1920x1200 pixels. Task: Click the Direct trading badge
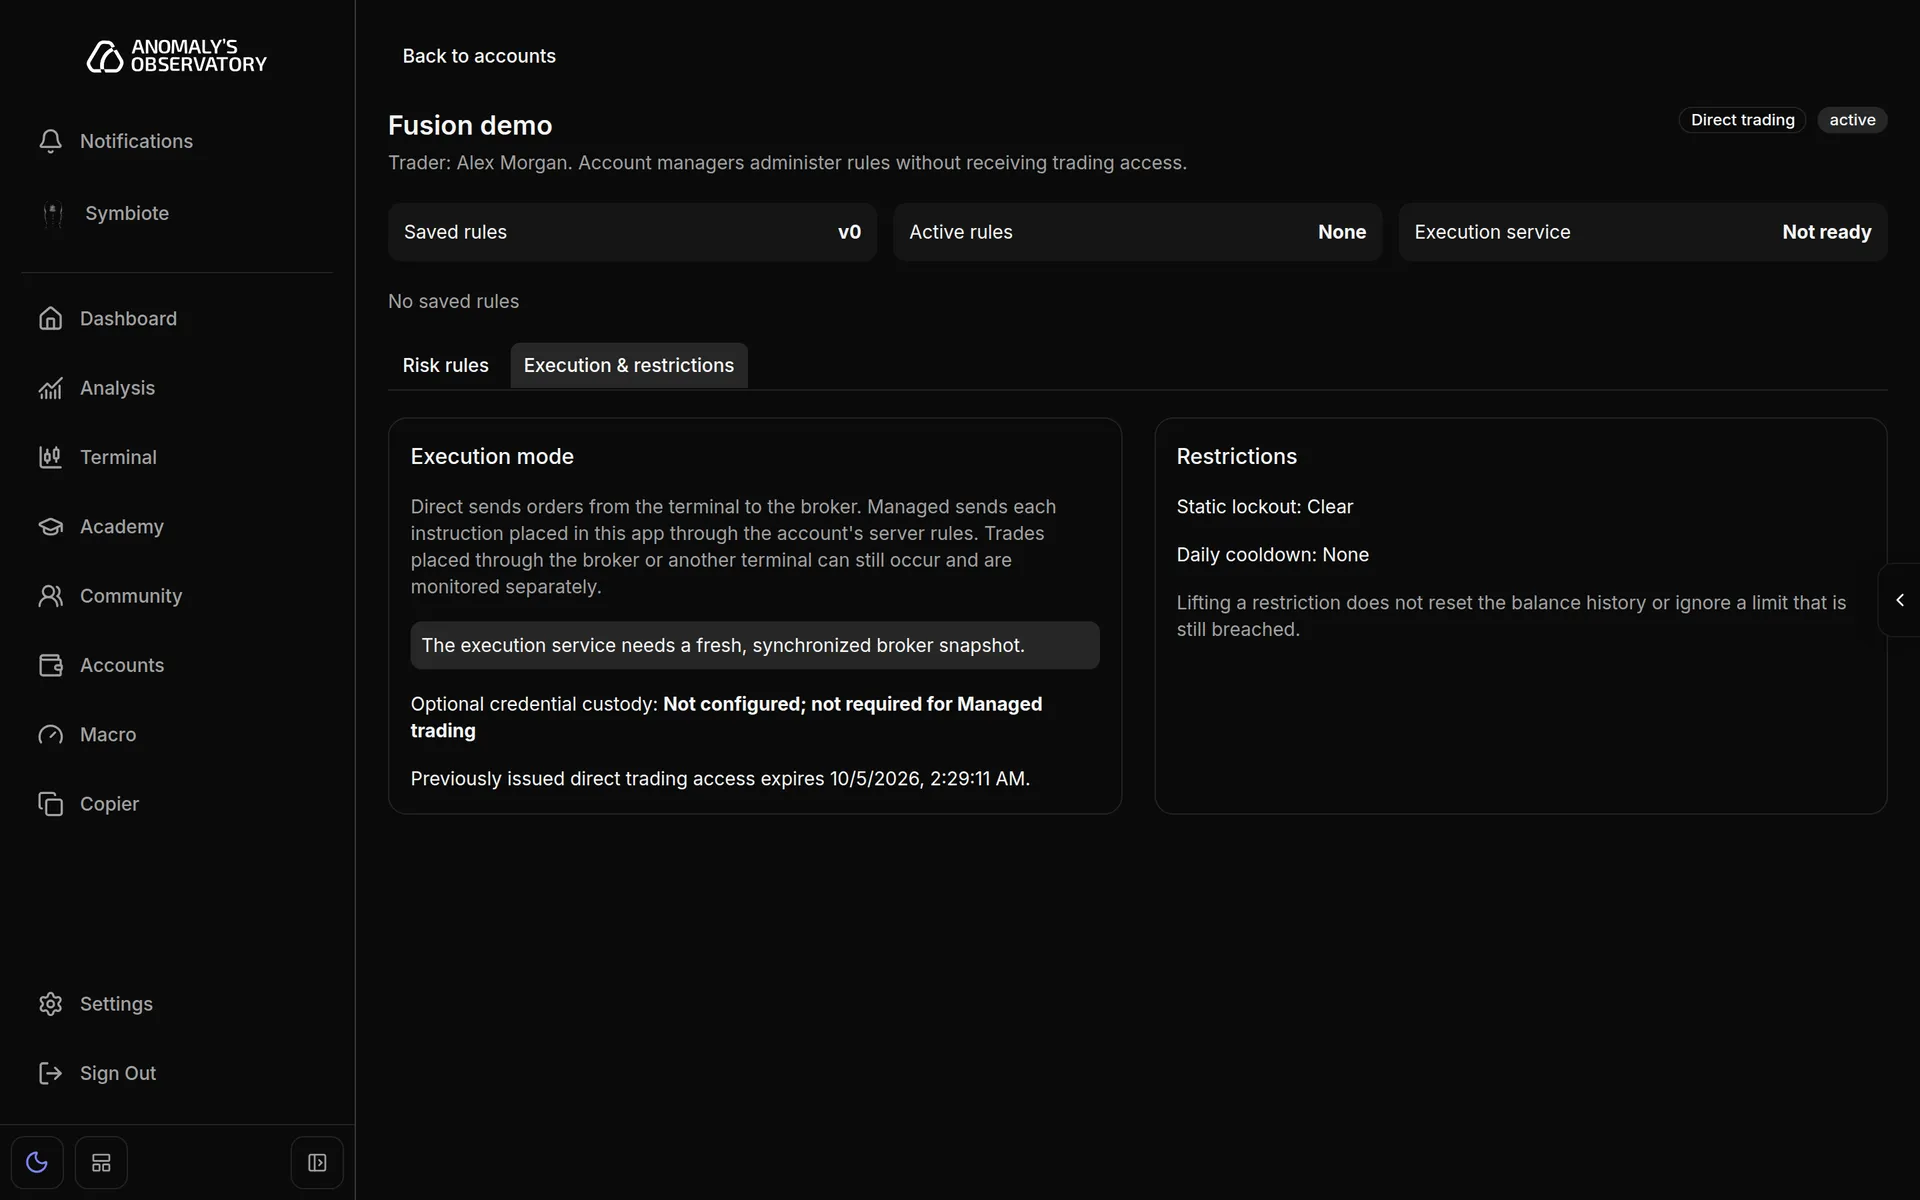click(x=1742, y=120)
